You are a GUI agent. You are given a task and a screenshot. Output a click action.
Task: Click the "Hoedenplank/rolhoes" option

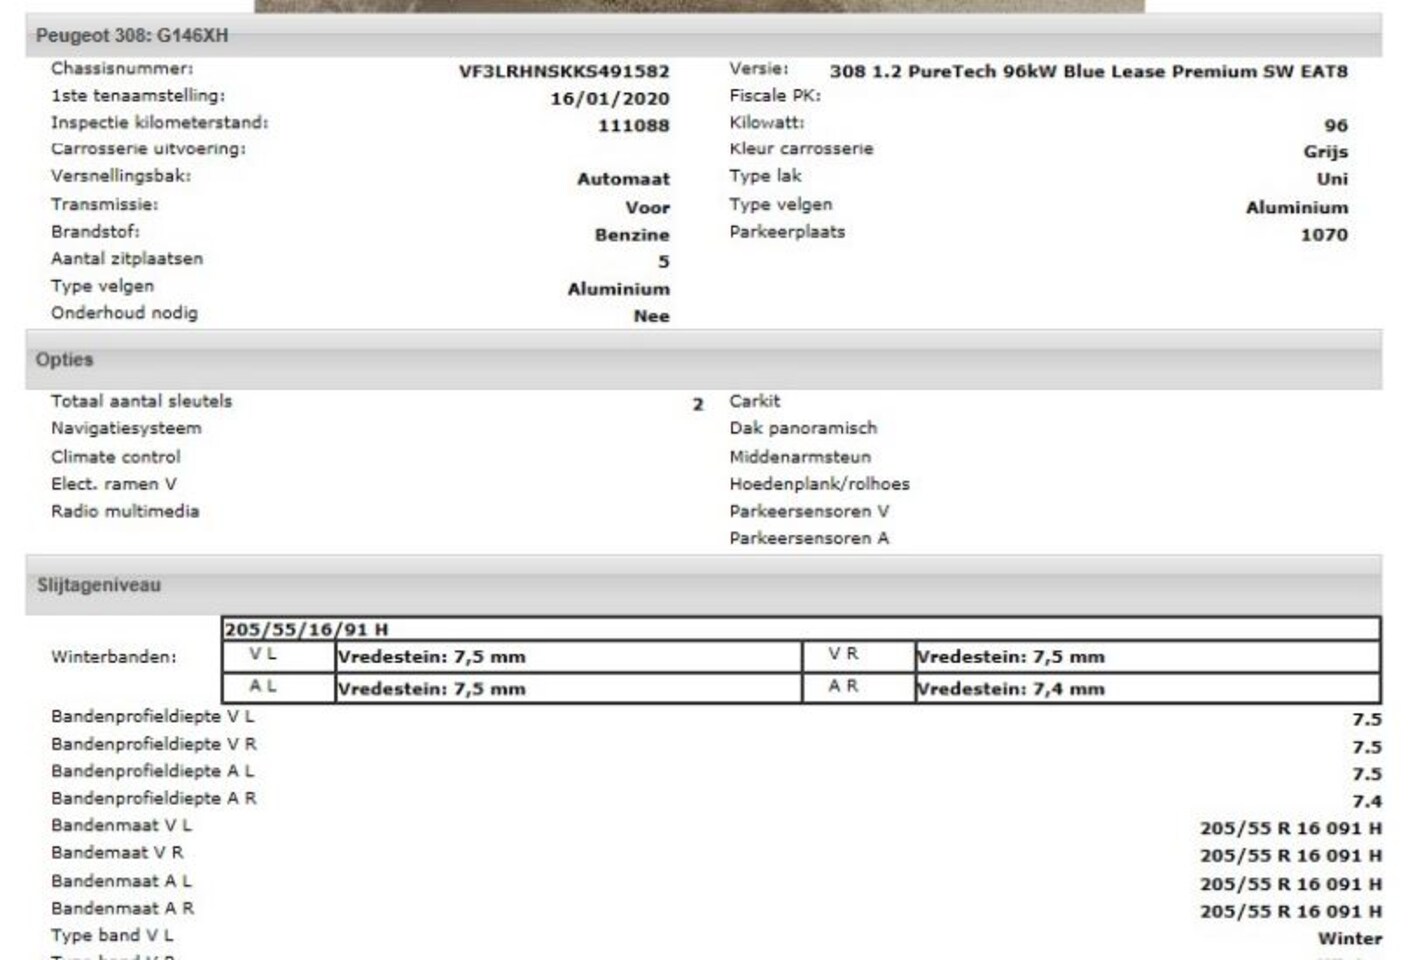point(820,483)
